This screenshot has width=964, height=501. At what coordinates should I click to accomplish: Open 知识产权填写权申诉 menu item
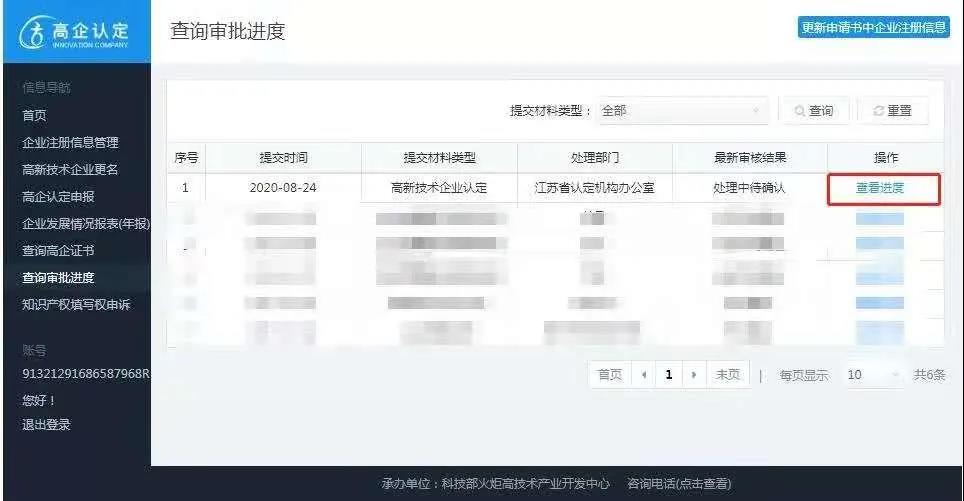[x=76, y=304]
